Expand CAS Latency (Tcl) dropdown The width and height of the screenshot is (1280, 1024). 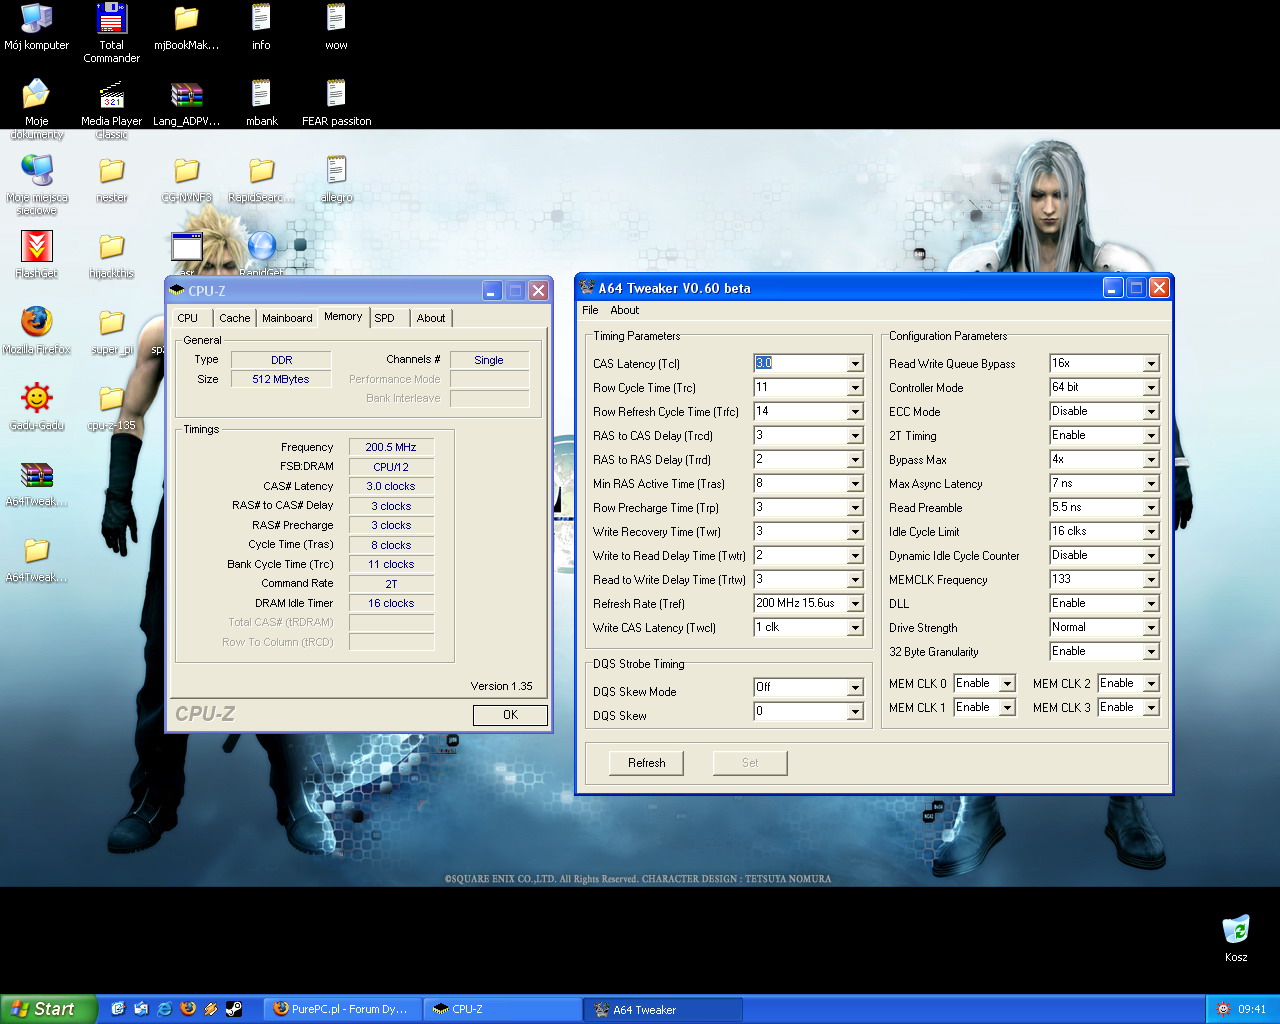855,364
